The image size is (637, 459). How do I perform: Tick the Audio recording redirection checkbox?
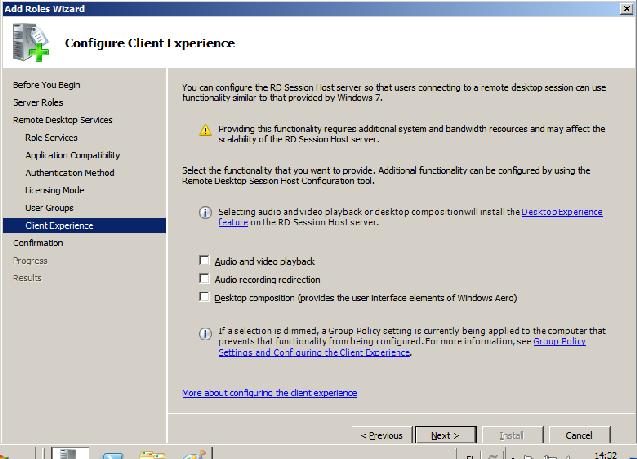coord(204,278)
